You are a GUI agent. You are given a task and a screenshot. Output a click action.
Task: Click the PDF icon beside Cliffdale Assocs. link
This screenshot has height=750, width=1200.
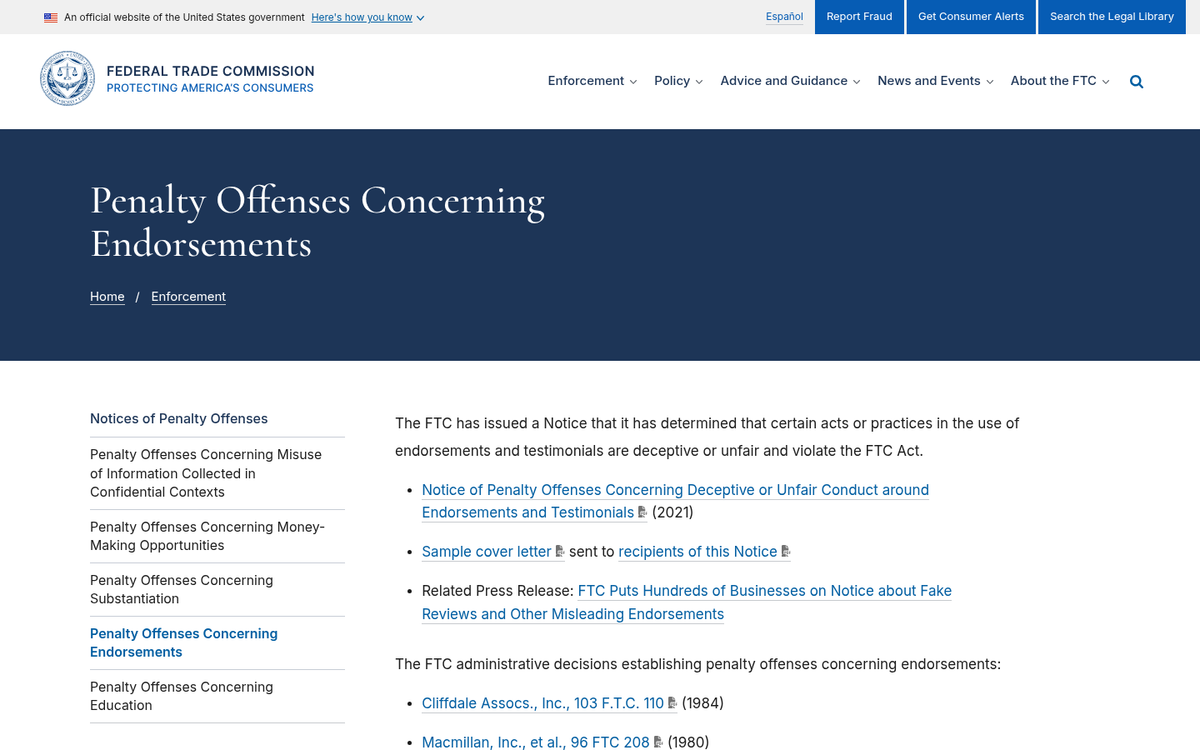tap(673, 703)
